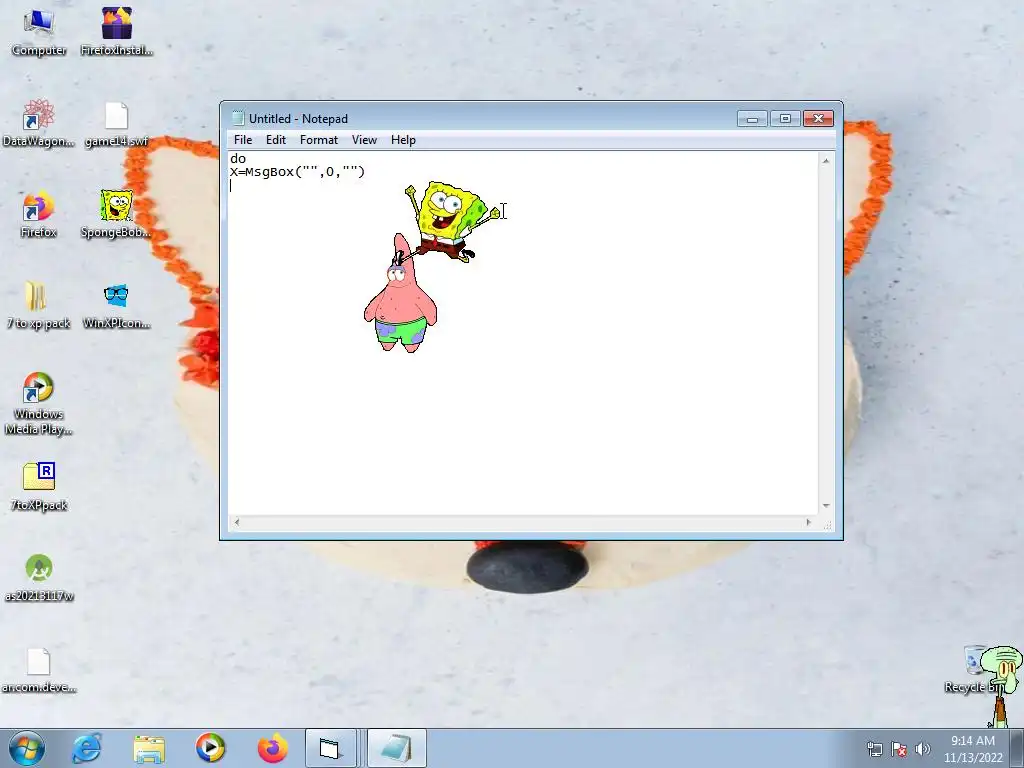
Task: Click the Patrick Star character on screen
Action: pyautogui.click(x=400, y=295)
